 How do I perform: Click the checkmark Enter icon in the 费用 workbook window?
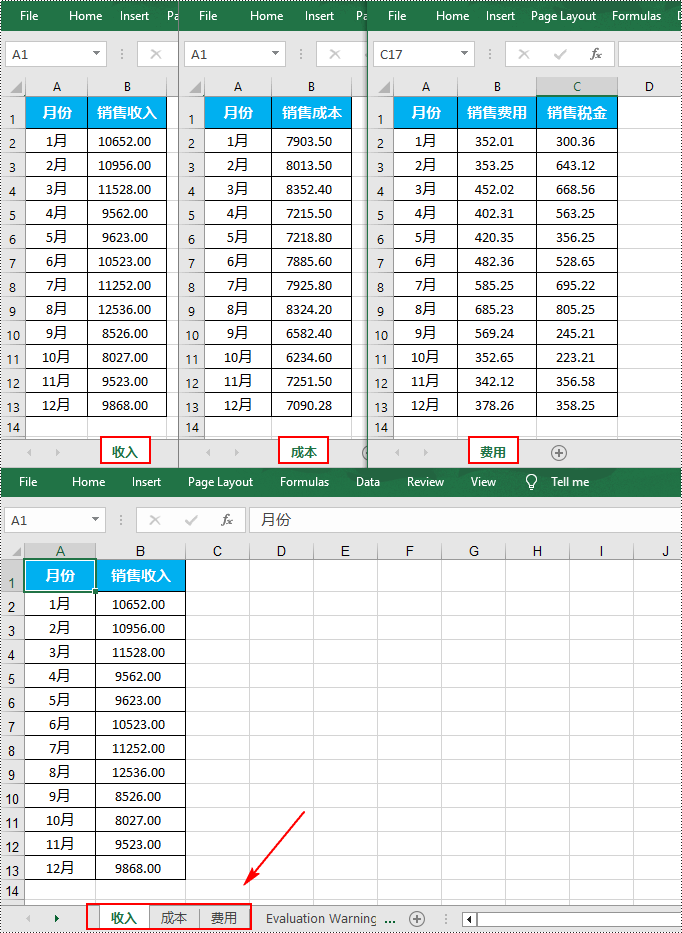(x=560, y=55)
